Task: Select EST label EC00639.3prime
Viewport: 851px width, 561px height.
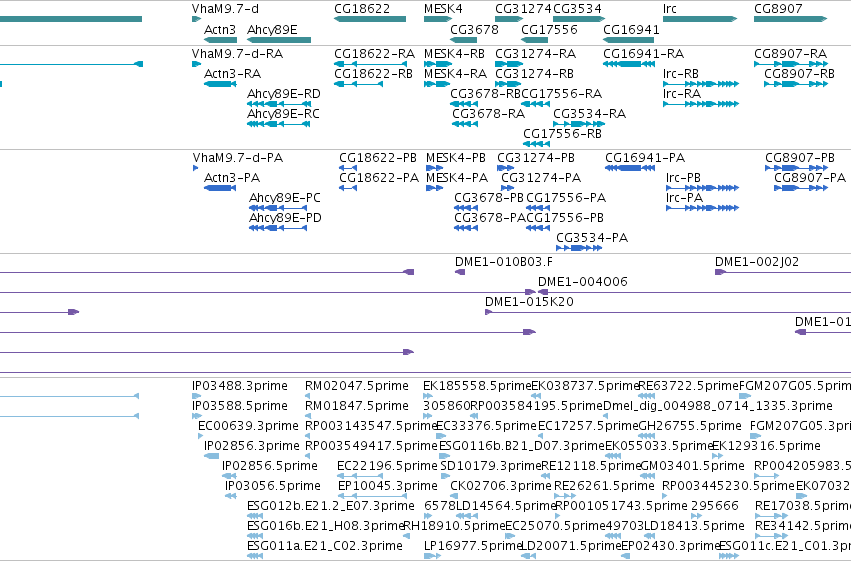Action: pyautogui.click(x=248, y=426)
